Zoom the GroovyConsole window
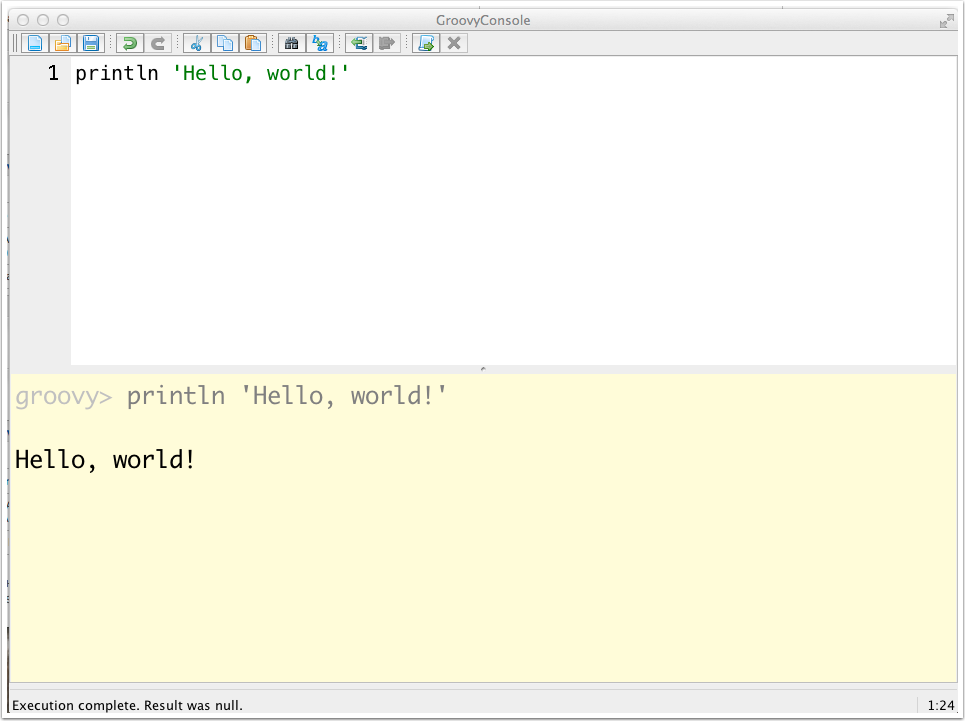 coord(63,20)
